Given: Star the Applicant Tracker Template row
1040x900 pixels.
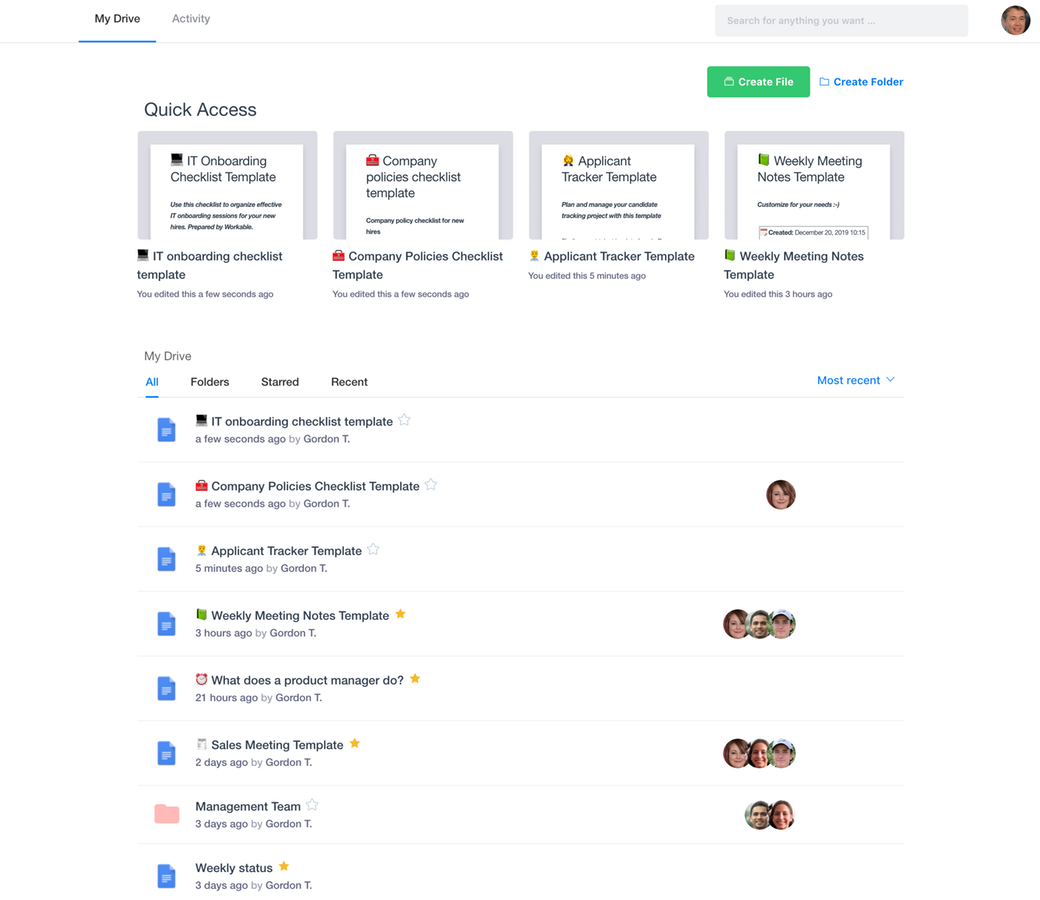Looking at the screenshot, I should 373,549.
